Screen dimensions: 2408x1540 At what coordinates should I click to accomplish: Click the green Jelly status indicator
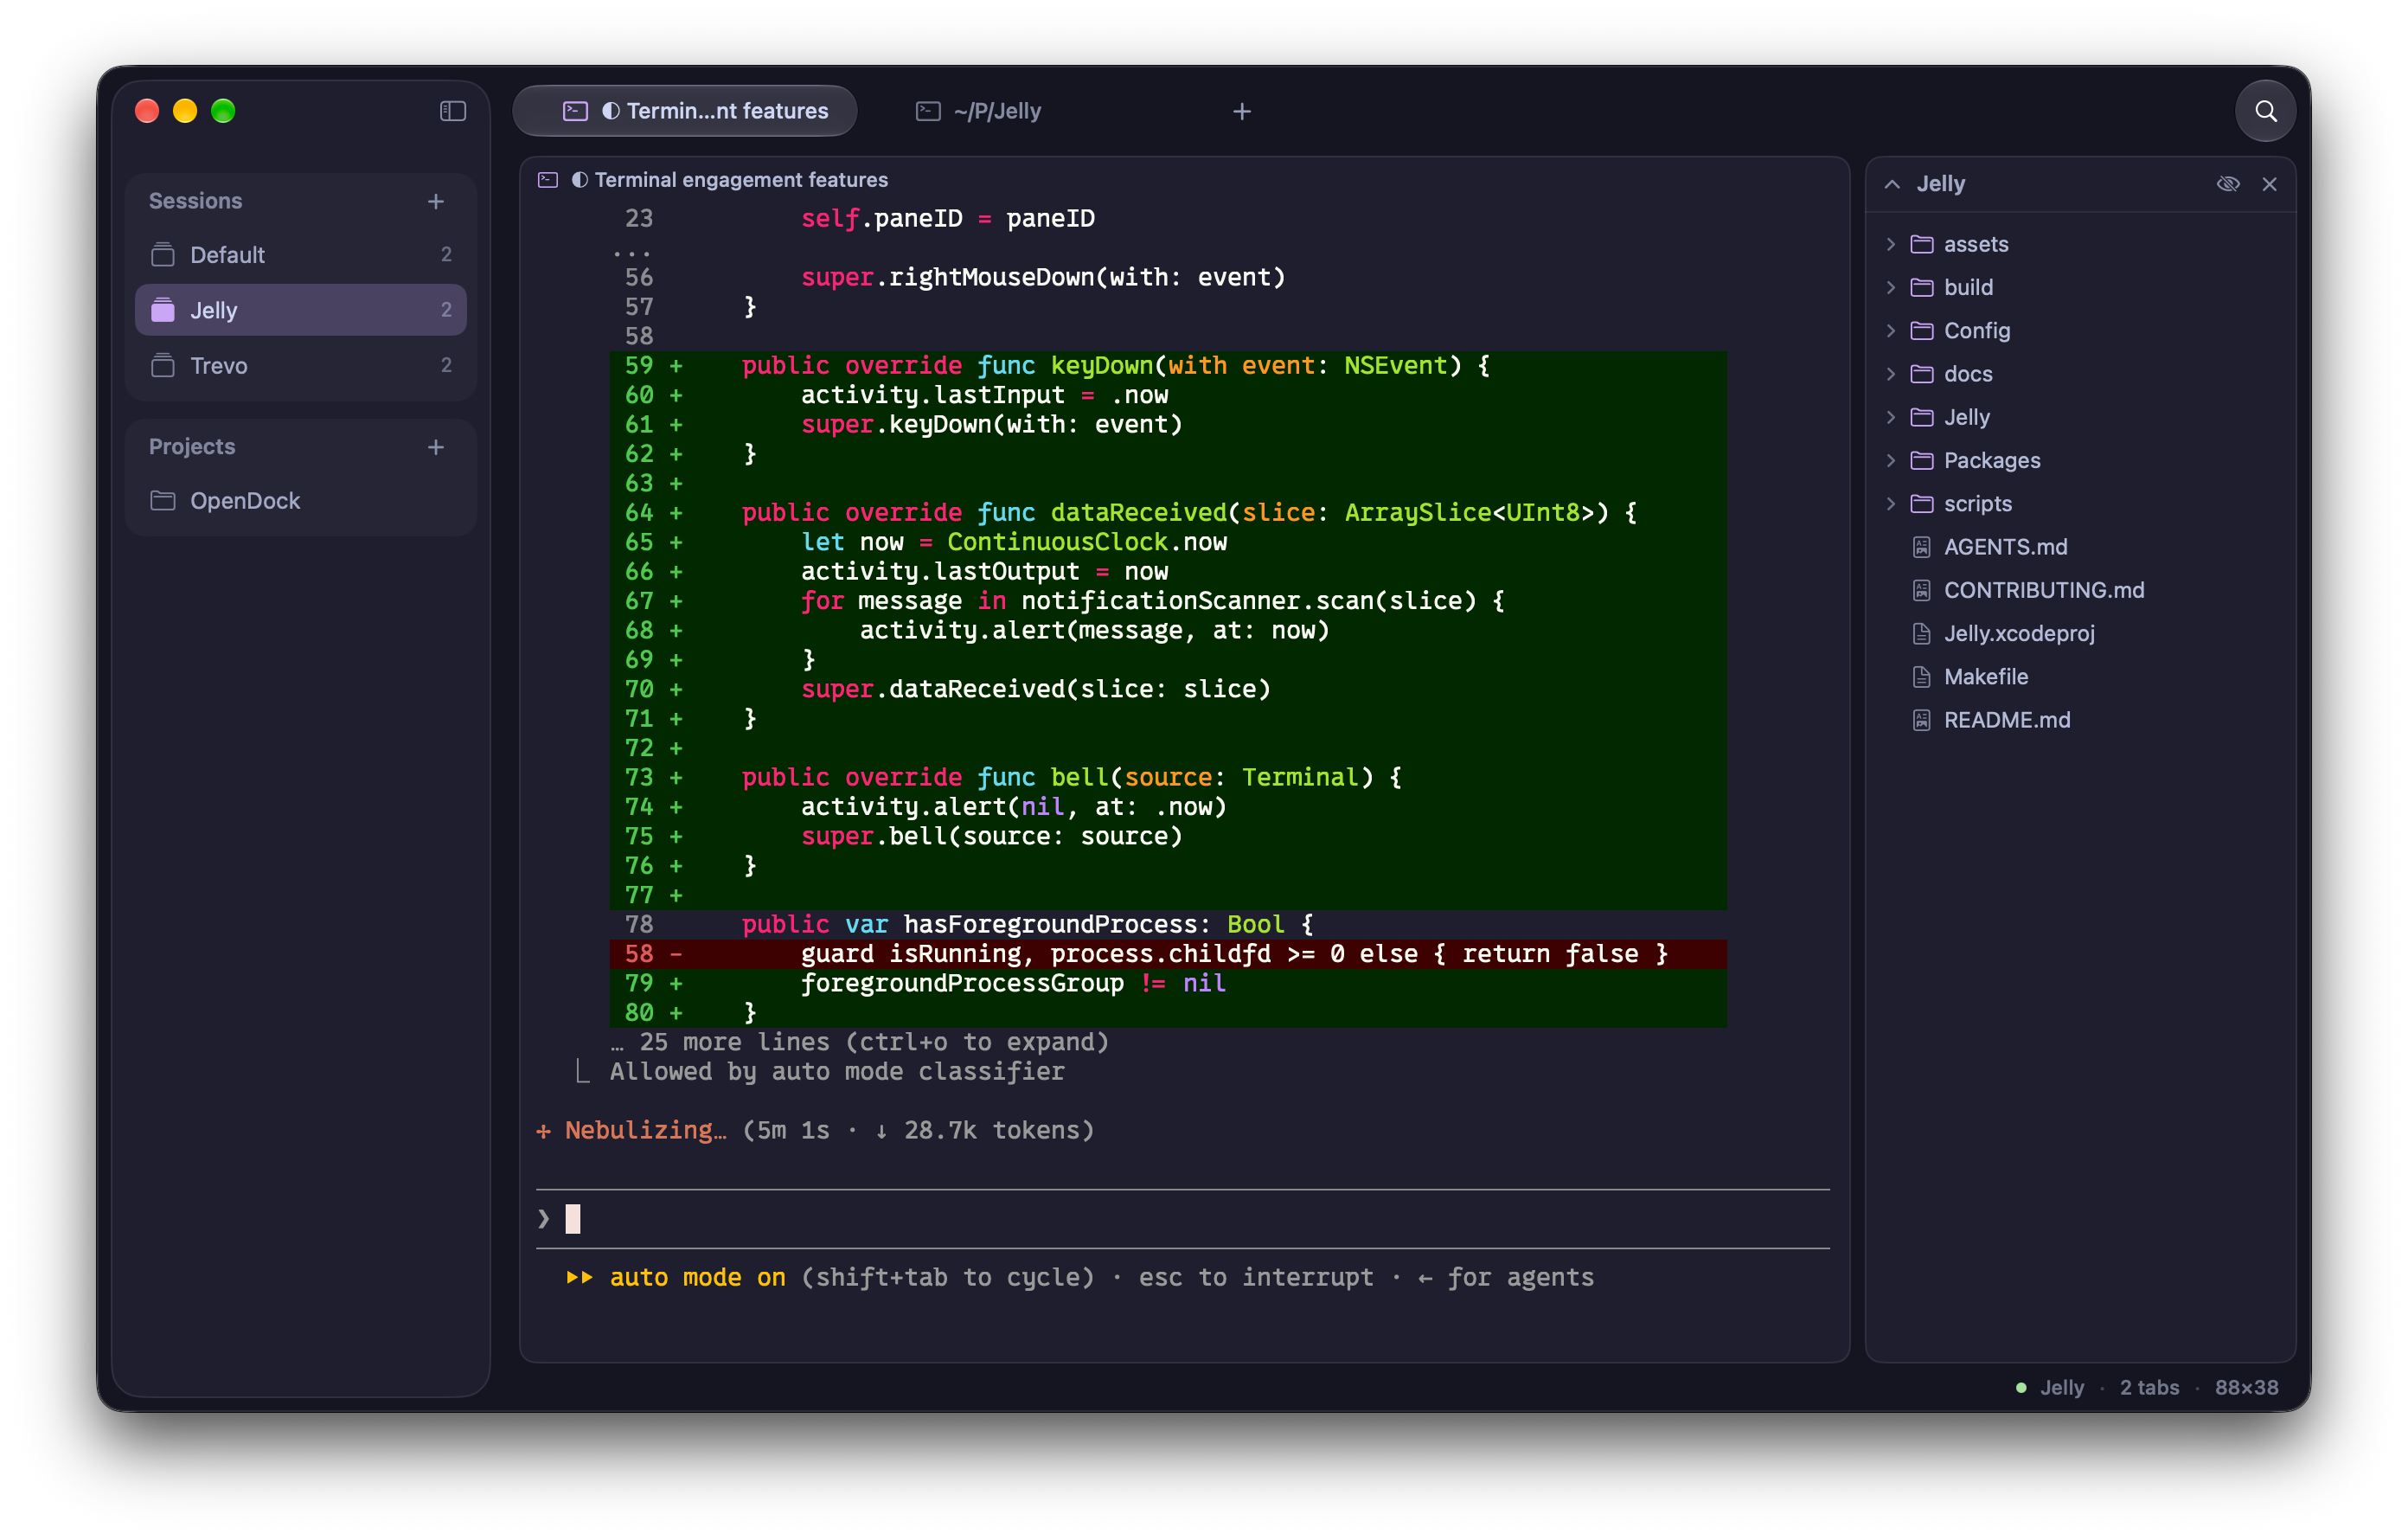coord(2021,1388)
